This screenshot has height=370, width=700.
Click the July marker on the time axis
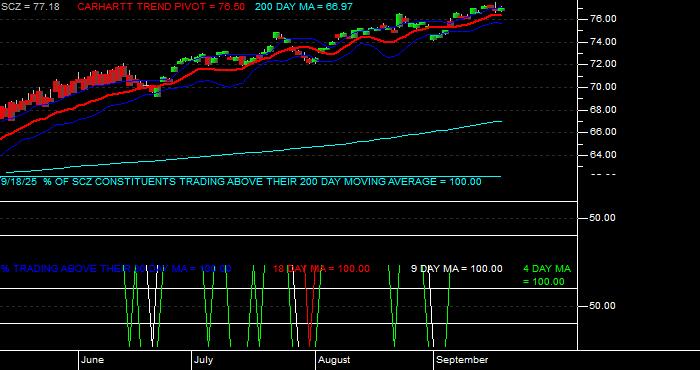pos(204,360)
